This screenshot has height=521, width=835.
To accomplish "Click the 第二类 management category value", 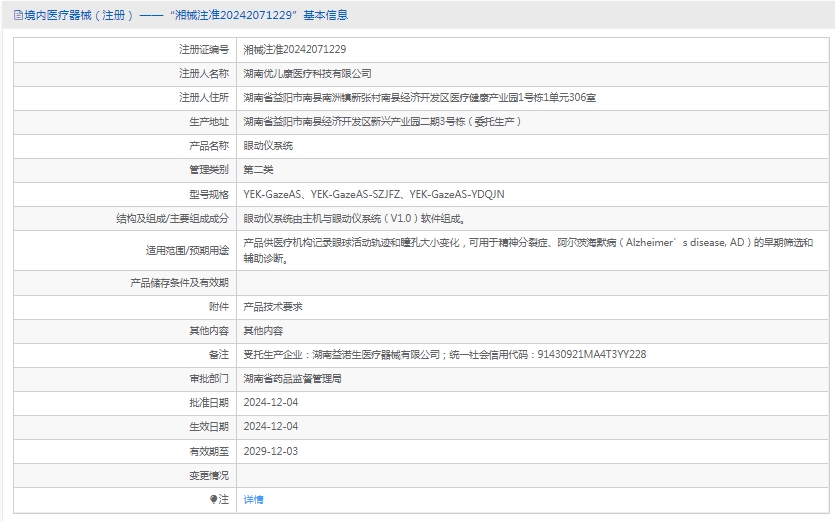I will [x=258, y=169].
